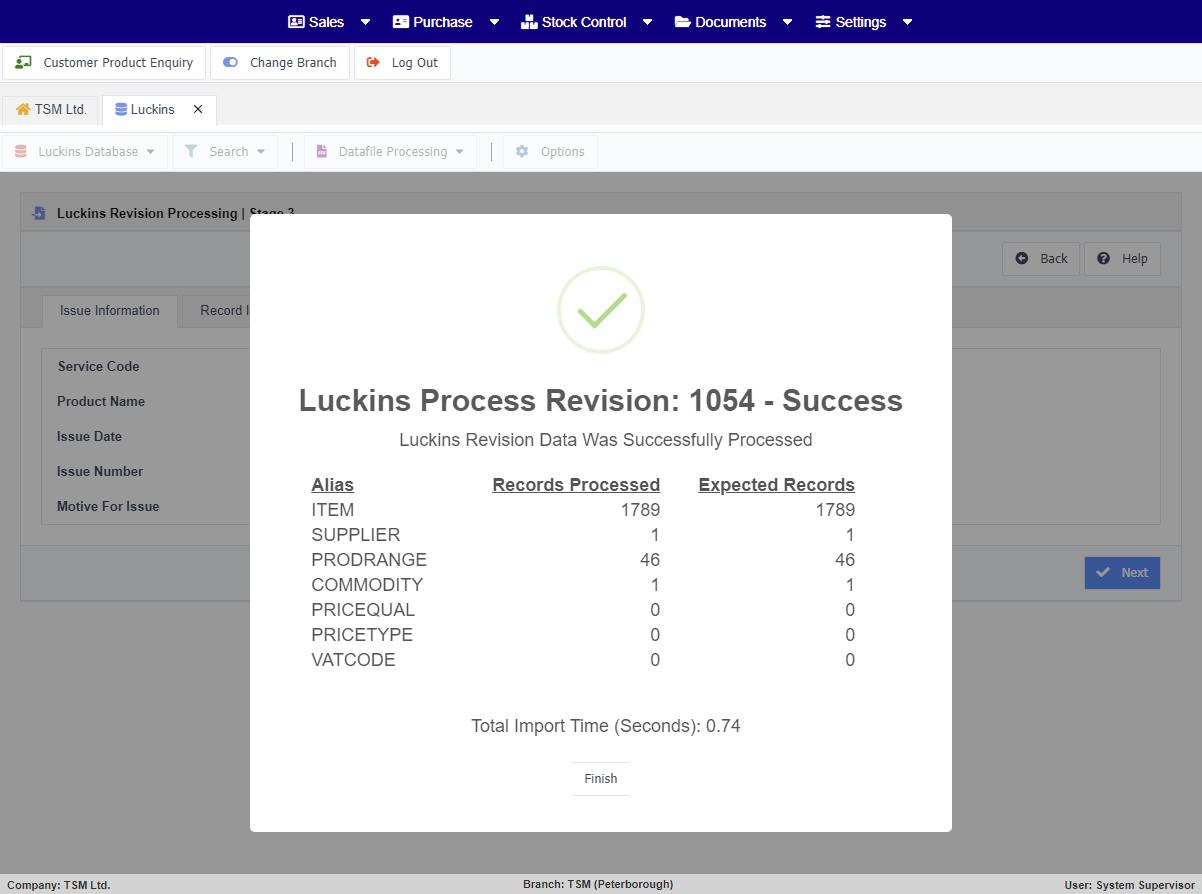
Task: Click the Service Code field label
Action: (x=98, y=366)
